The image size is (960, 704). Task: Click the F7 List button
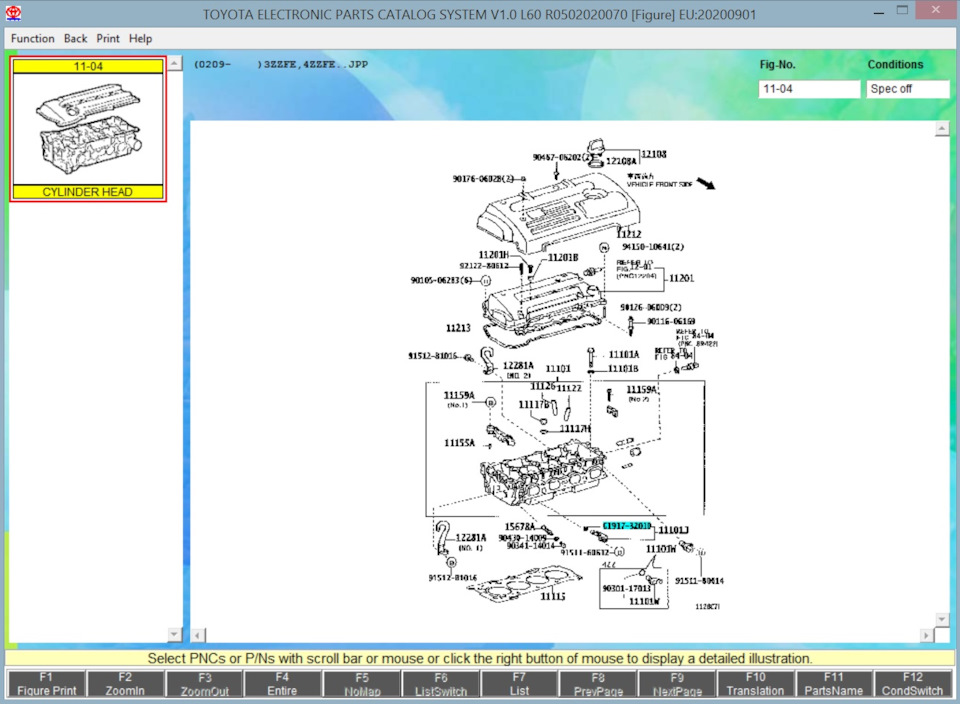coord(519,684)
